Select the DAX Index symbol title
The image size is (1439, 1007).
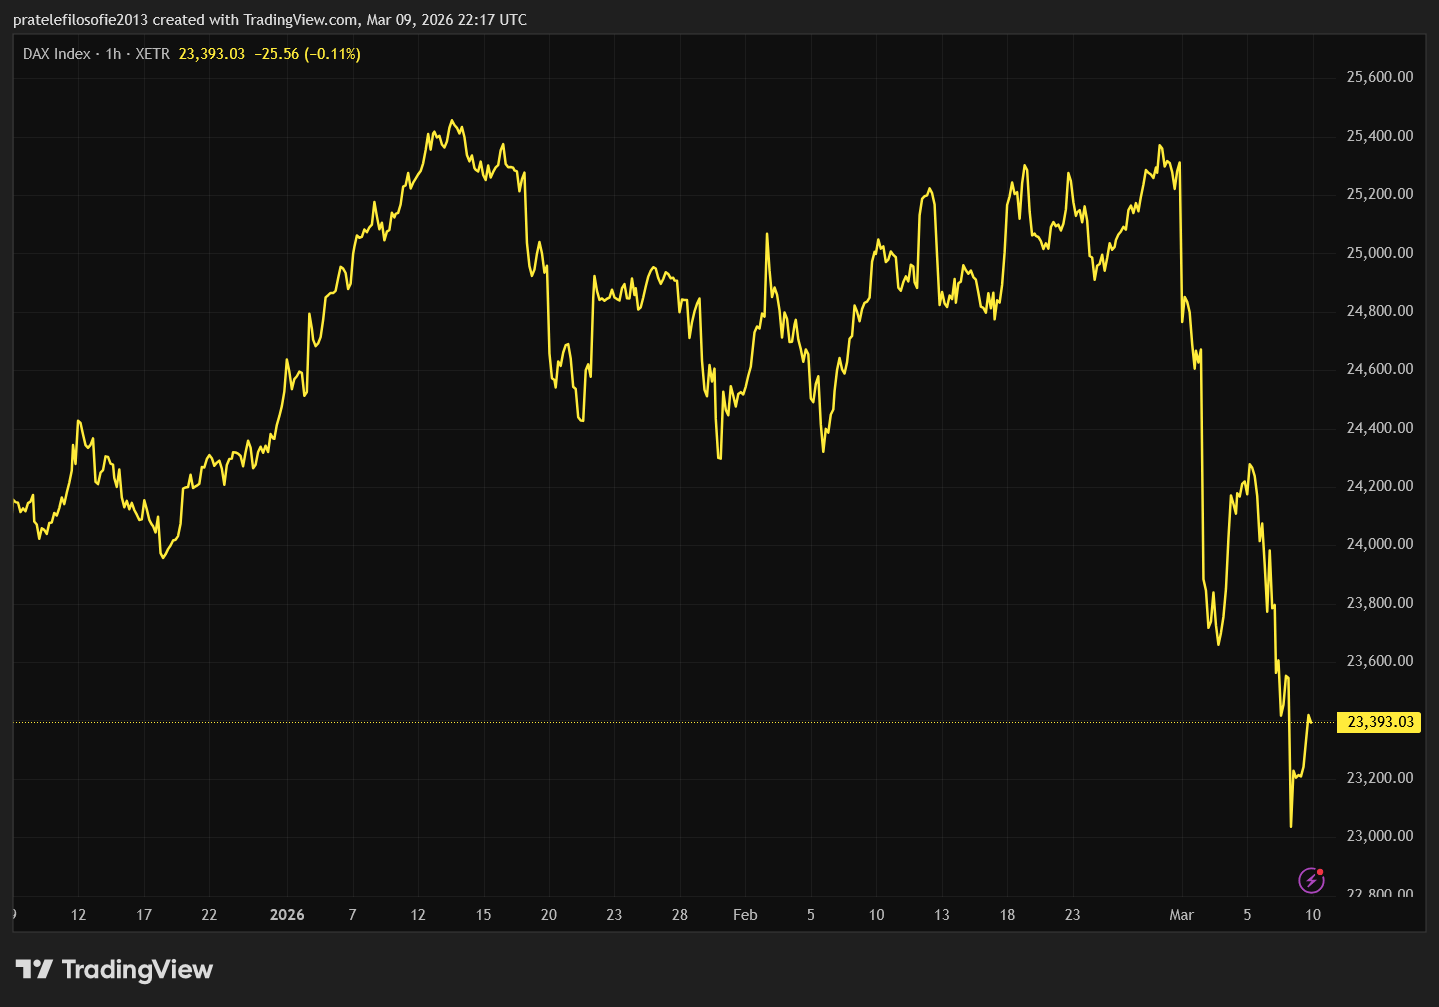pyautogui.click(x=56, y=54)
